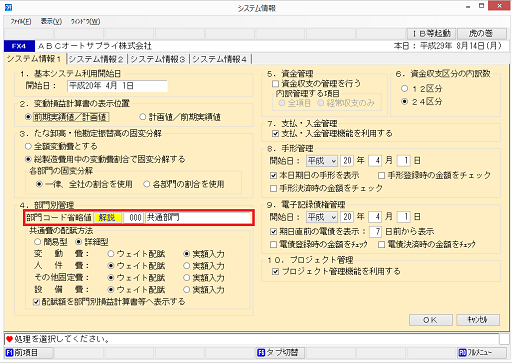
Task: Click F8 タブ切替 function key
Action: click(280, 353)
